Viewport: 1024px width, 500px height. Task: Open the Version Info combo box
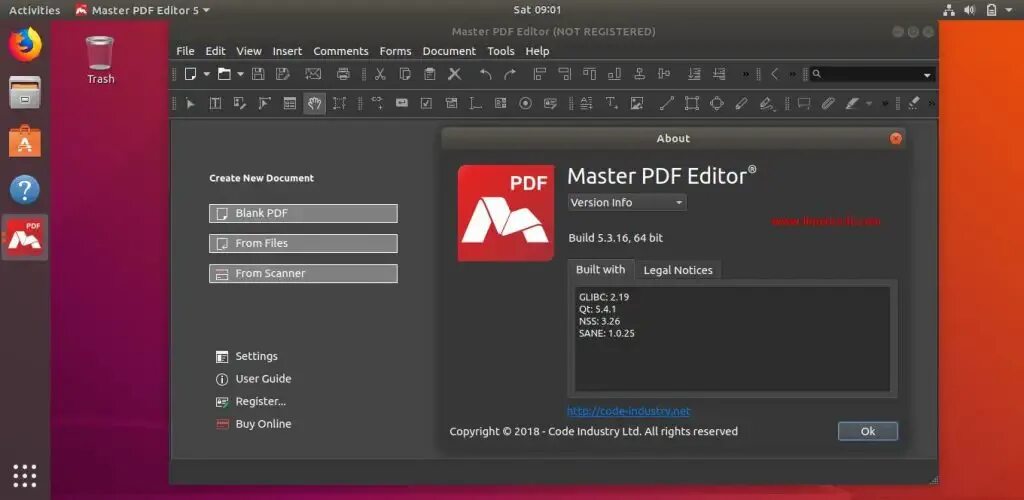627,202
